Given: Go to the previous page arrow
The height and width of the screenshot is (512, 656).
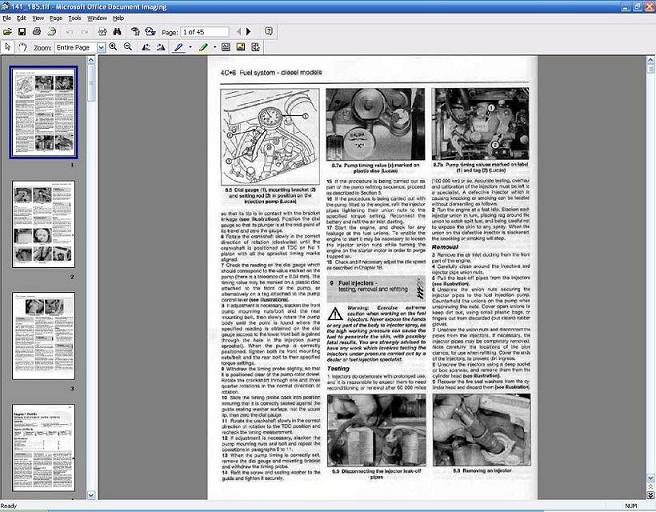Looking at the screenshot, I should click(236, 32).
